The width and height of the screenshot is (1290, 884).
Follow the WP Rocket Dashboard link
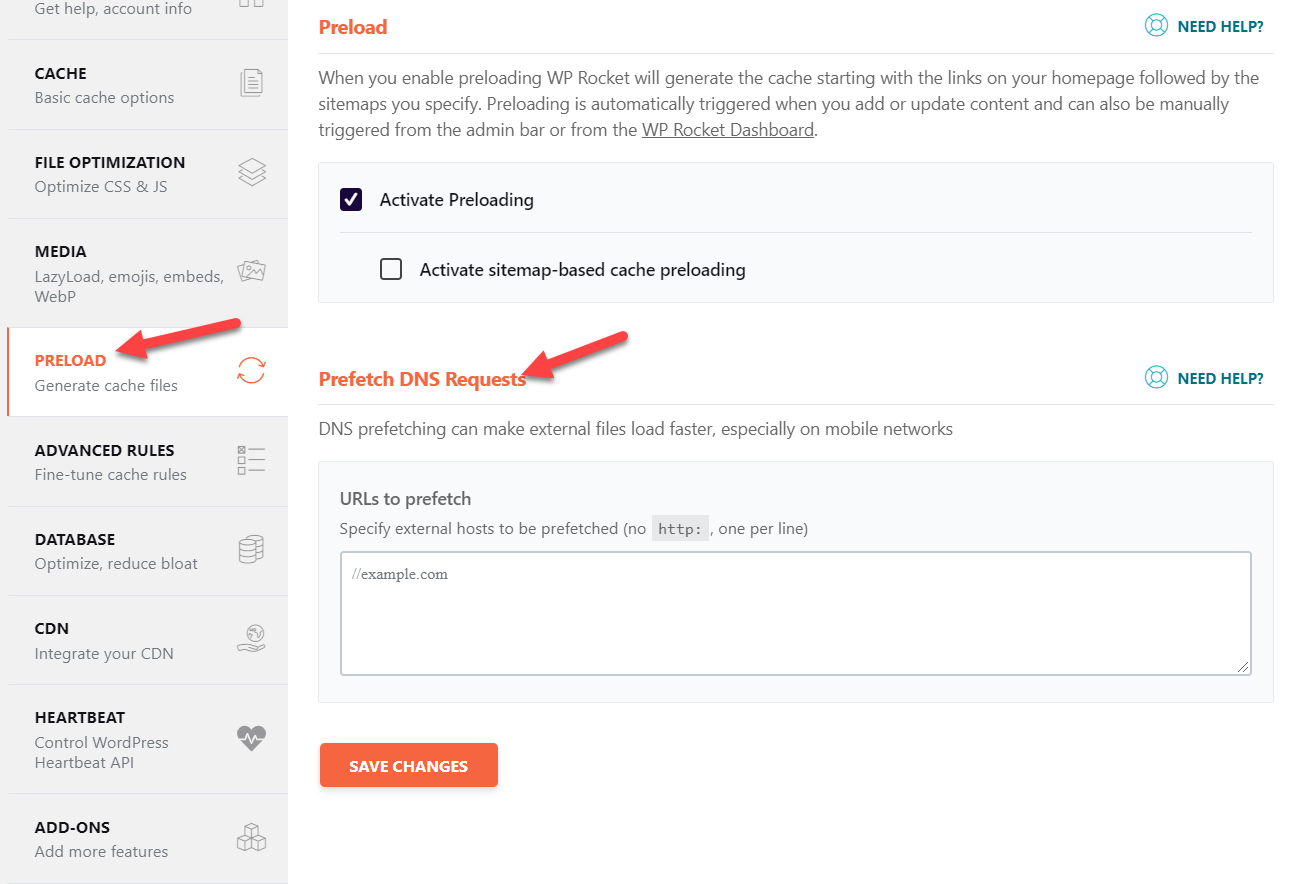pyautogui.click(x=728, y=129)
